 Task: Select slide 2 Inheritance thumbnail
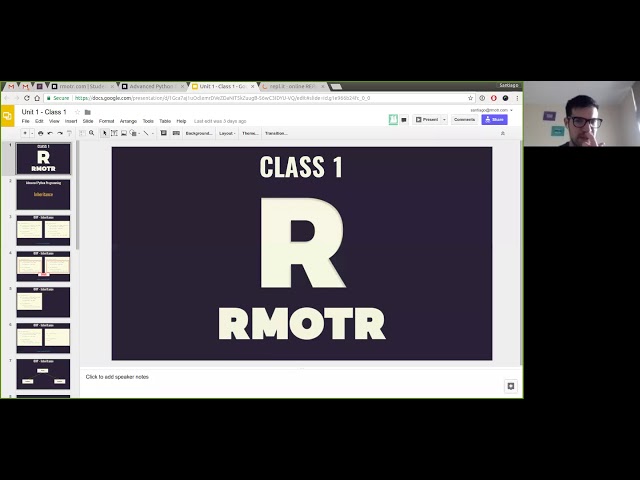coord(43,195)
